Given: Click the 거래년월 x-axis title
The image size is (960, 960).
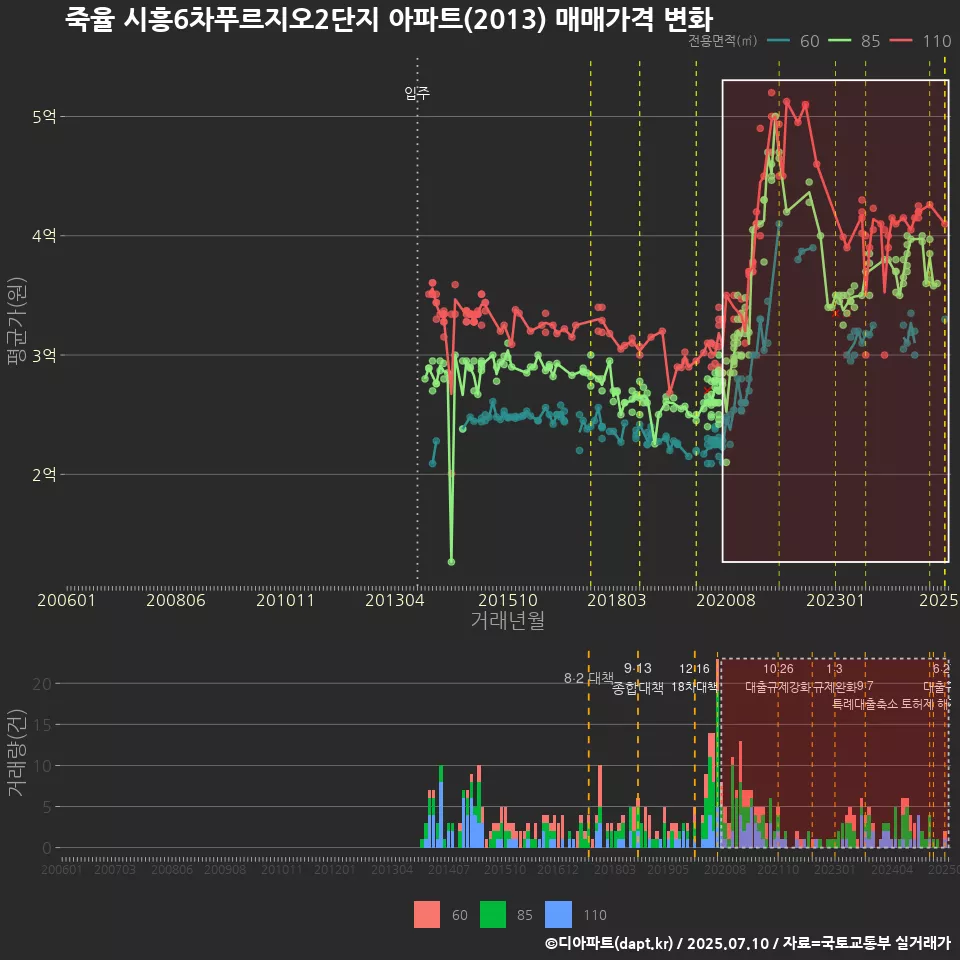Looking at the screenshot, I should click(x=508, y=620).
